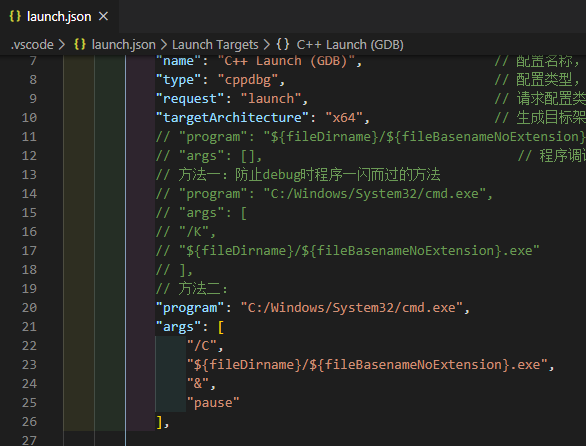Place cursor in the "name" key
The width and height of the screenshot is (586, 446).
(178, 61)
